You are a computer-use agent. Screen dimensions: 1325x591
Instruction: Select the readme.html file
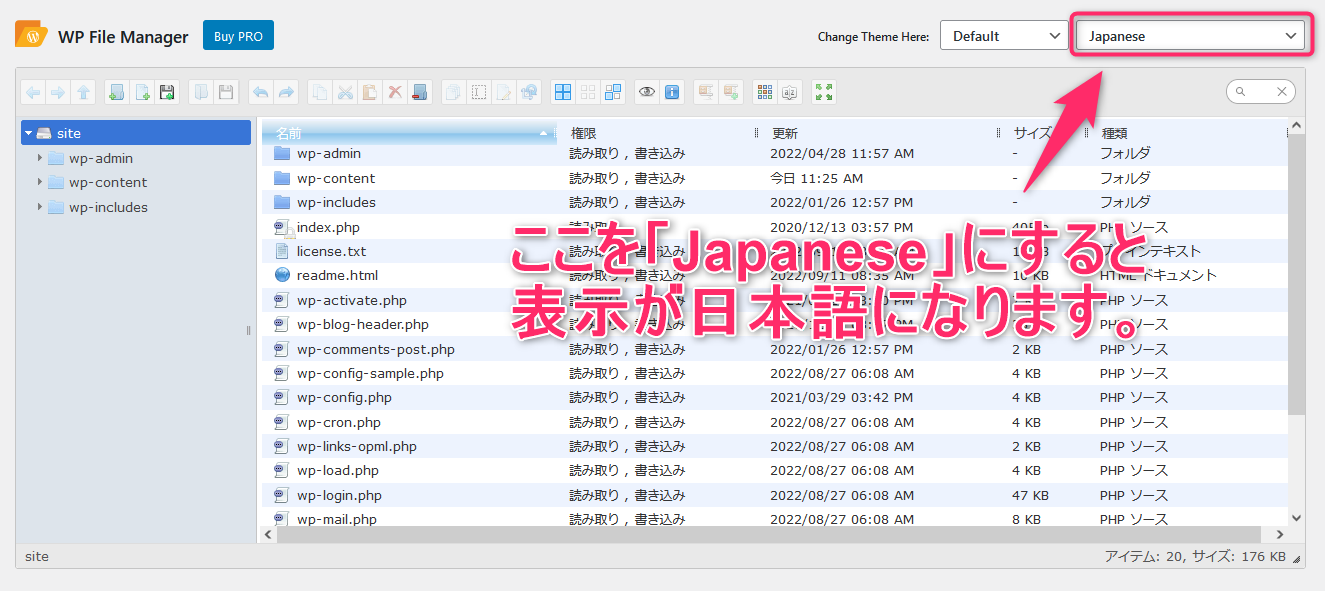(x=774, y=275)
